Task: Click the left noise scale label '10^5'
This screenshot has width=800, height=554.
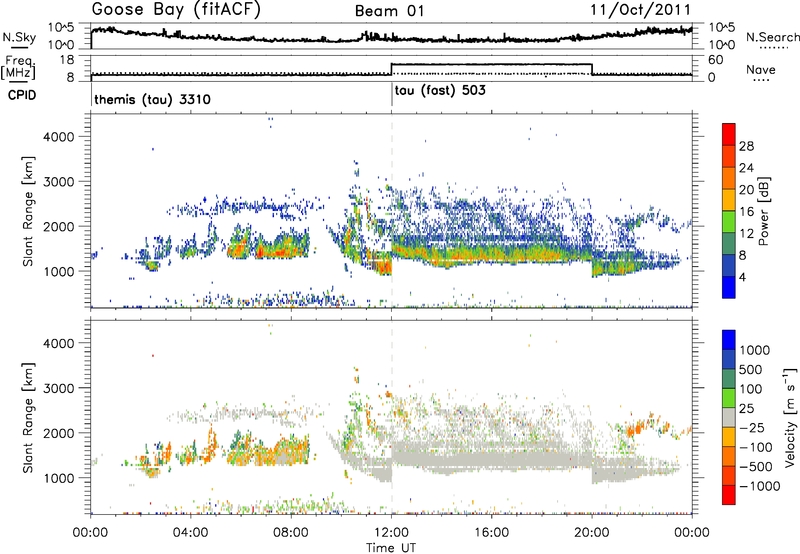Action: click(x=61, y=27)
